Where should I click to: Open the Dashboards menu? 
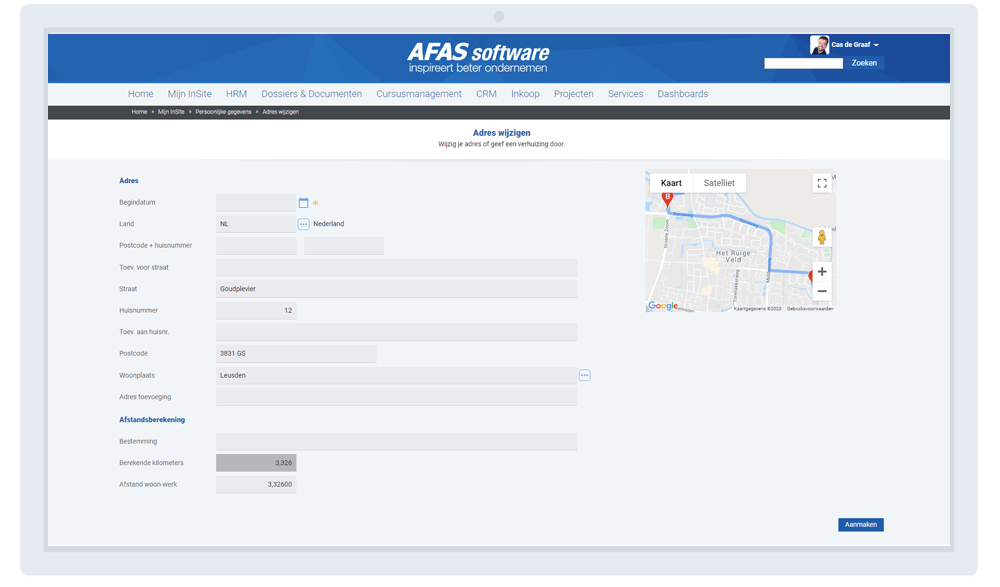[682, 94]
